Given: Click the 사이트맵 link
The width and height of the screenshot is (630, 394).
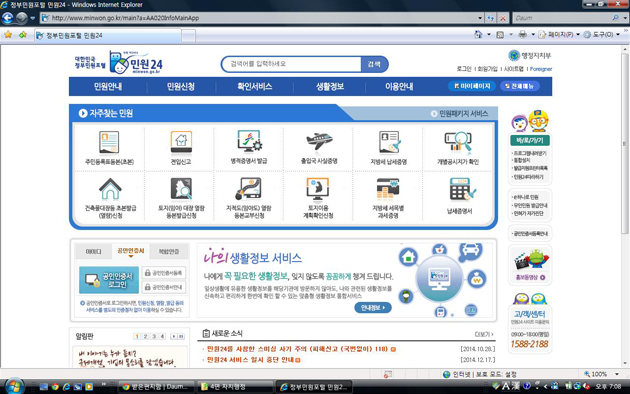Looking at the screenshot, I should point(513,69).
